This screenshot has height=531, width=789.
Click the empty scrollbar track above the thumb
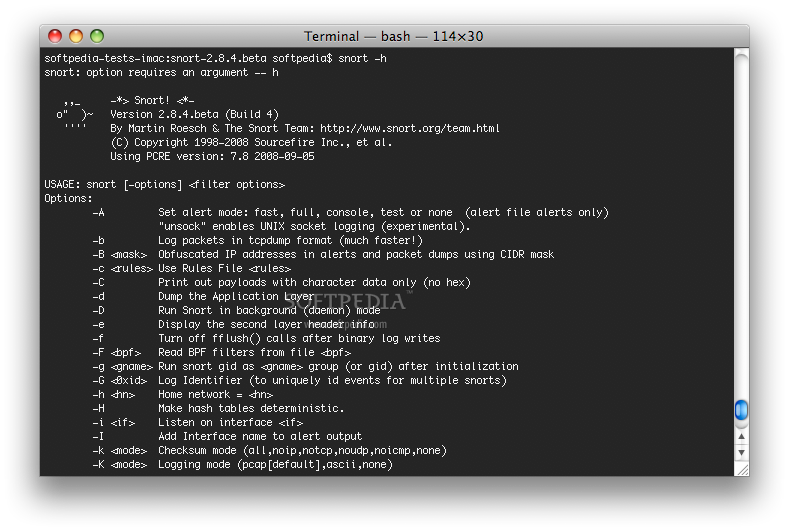741,224
